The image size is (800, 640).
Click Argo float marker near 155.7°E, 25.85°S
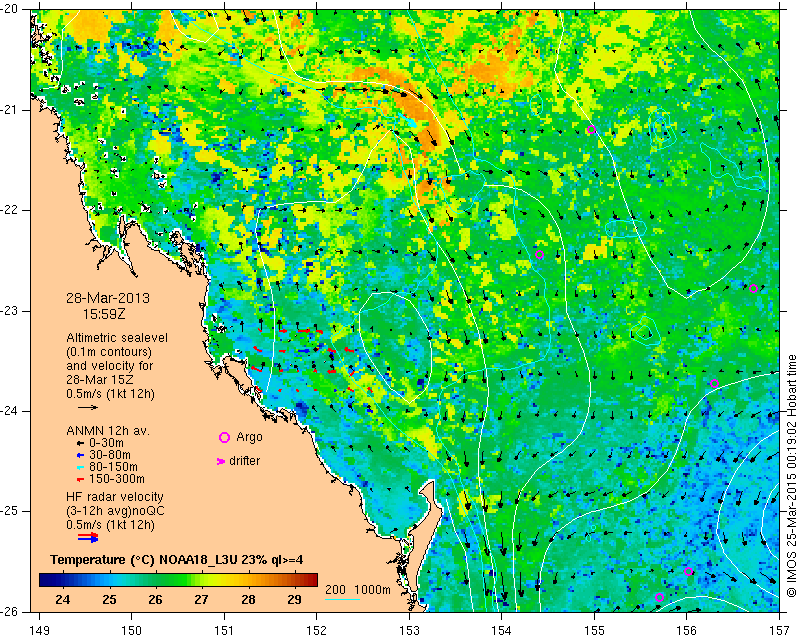click(659, 598)
